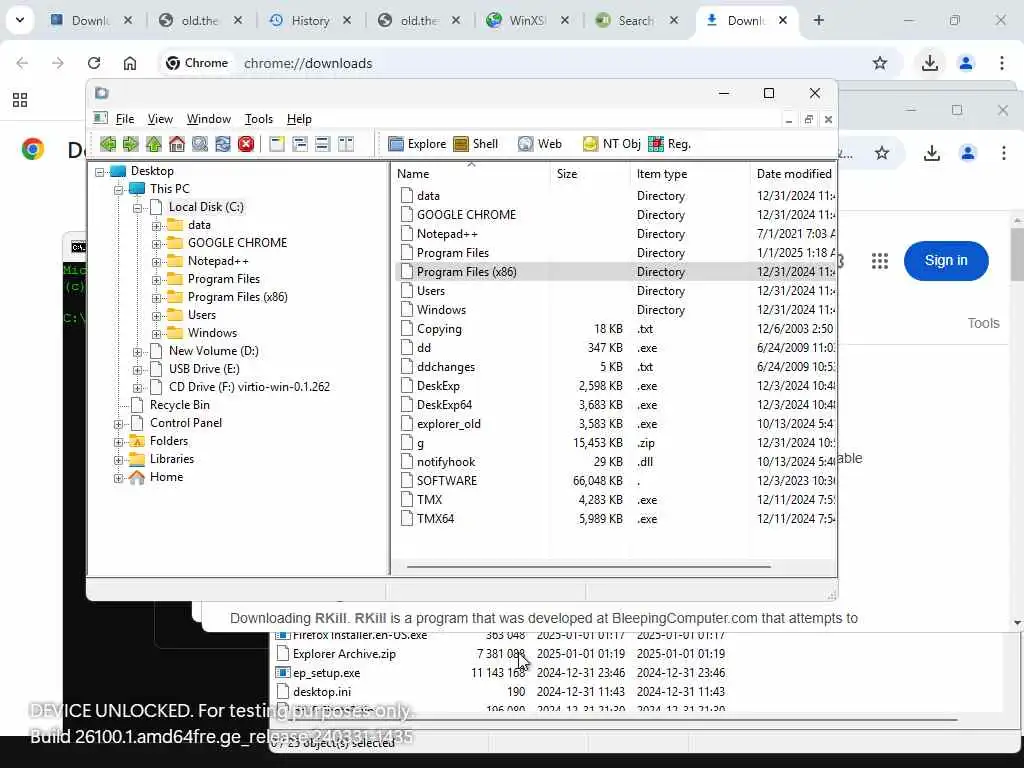This screenshot has width=1024, height=768.
Task: Click the new tab plus button
Action: click(818, 20)
